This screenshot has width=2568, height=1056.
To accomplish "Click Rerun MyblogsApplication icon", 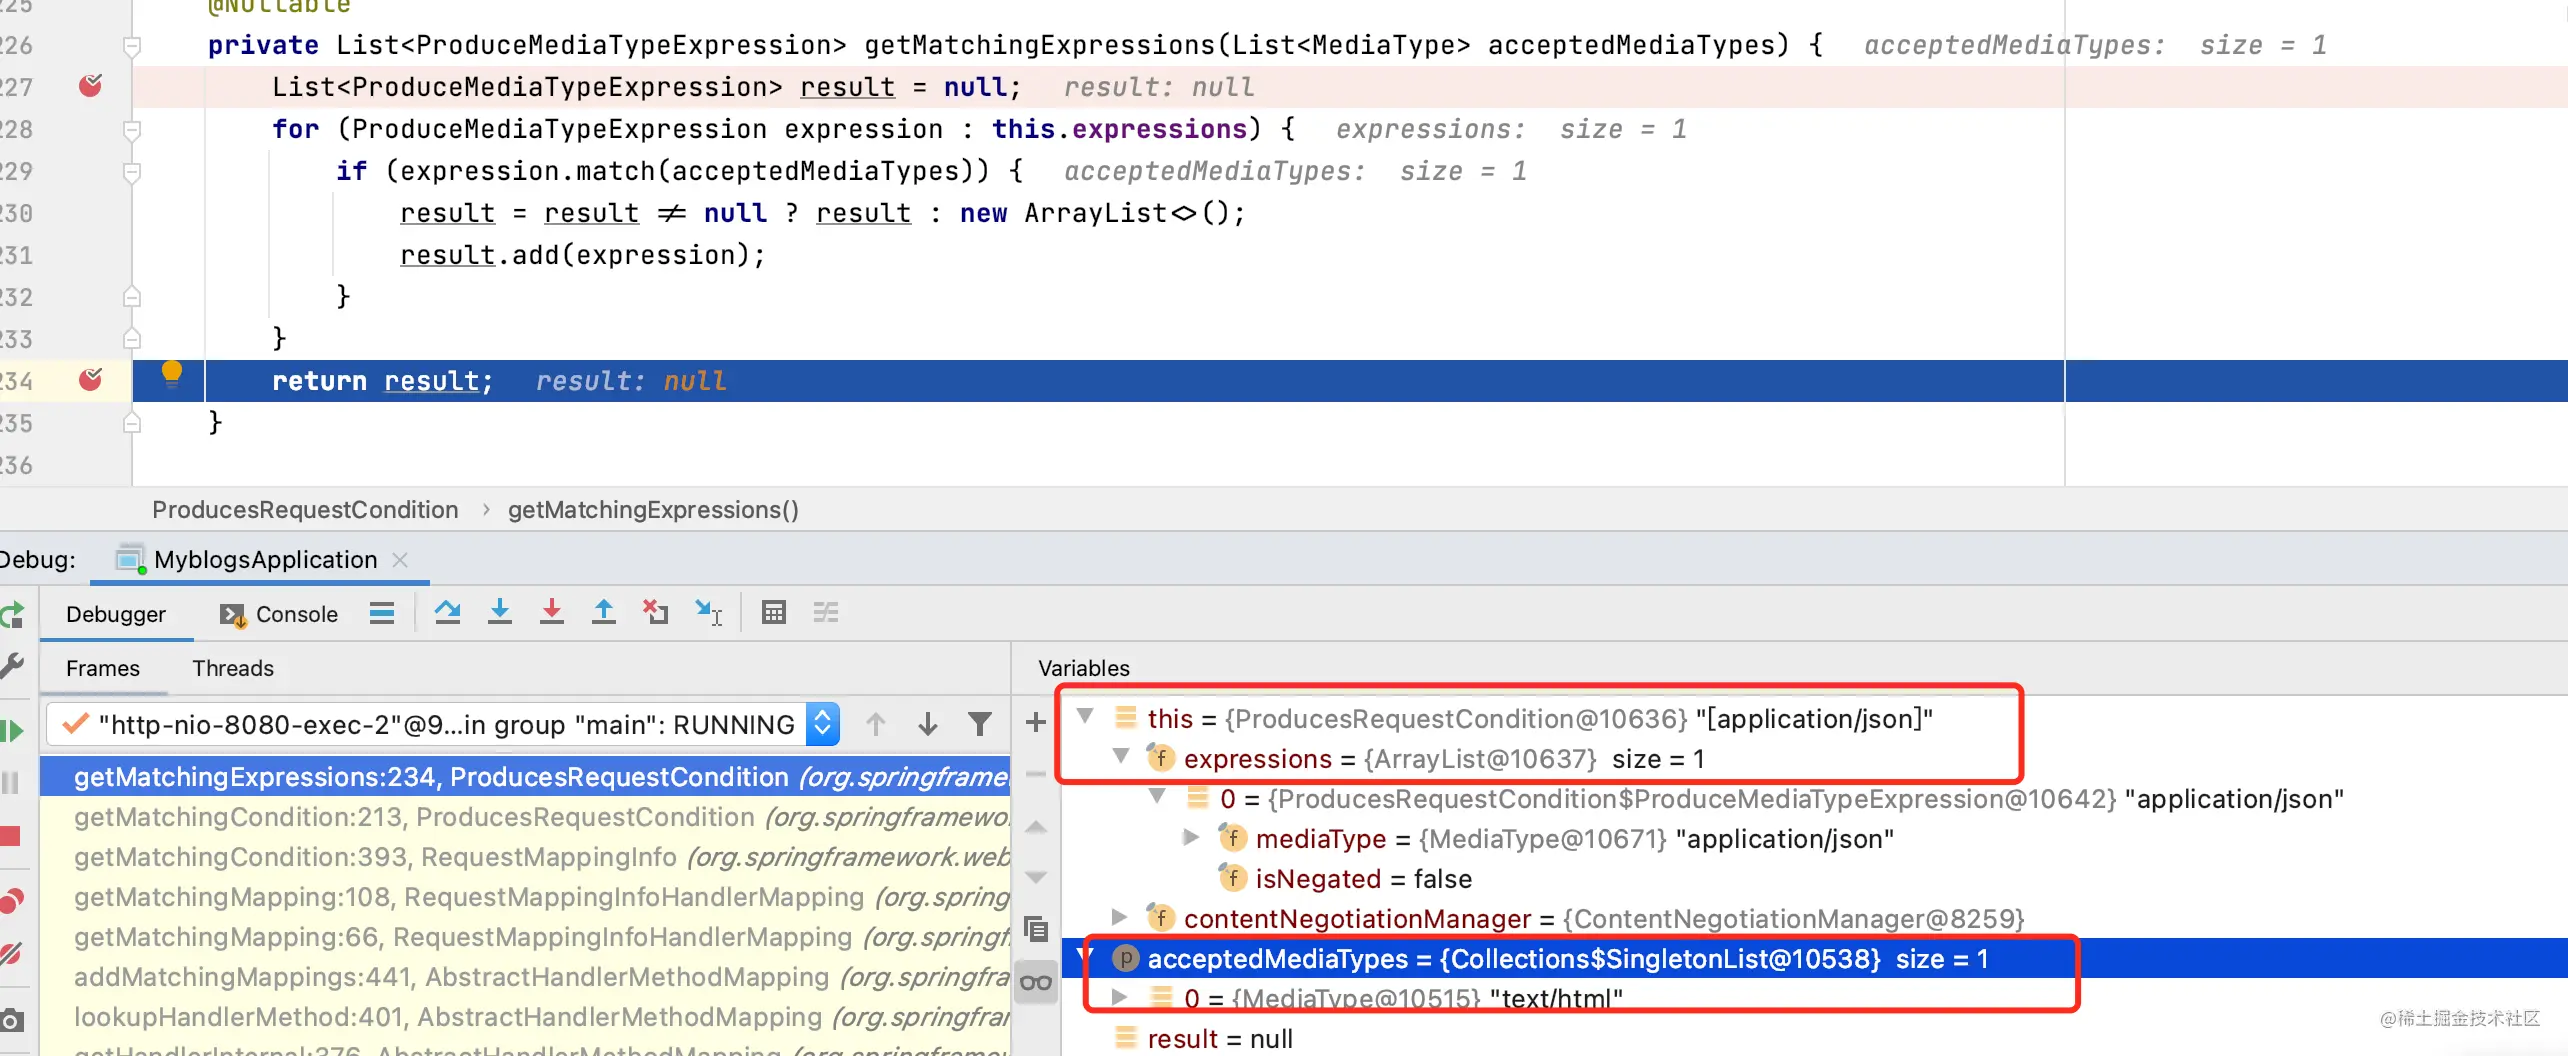I will click(x=12, y=614).
